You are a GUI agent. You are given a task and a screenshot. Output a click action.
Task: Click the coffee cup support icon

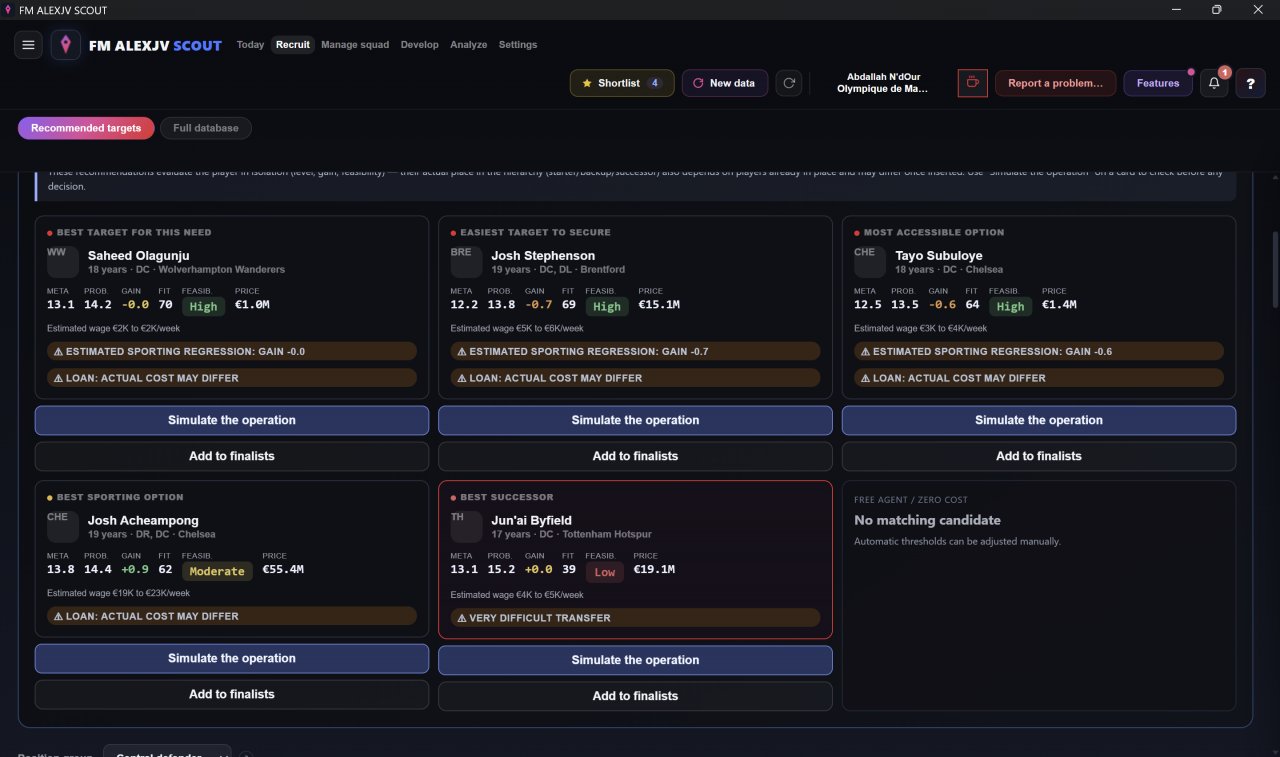tap(972, 83)
